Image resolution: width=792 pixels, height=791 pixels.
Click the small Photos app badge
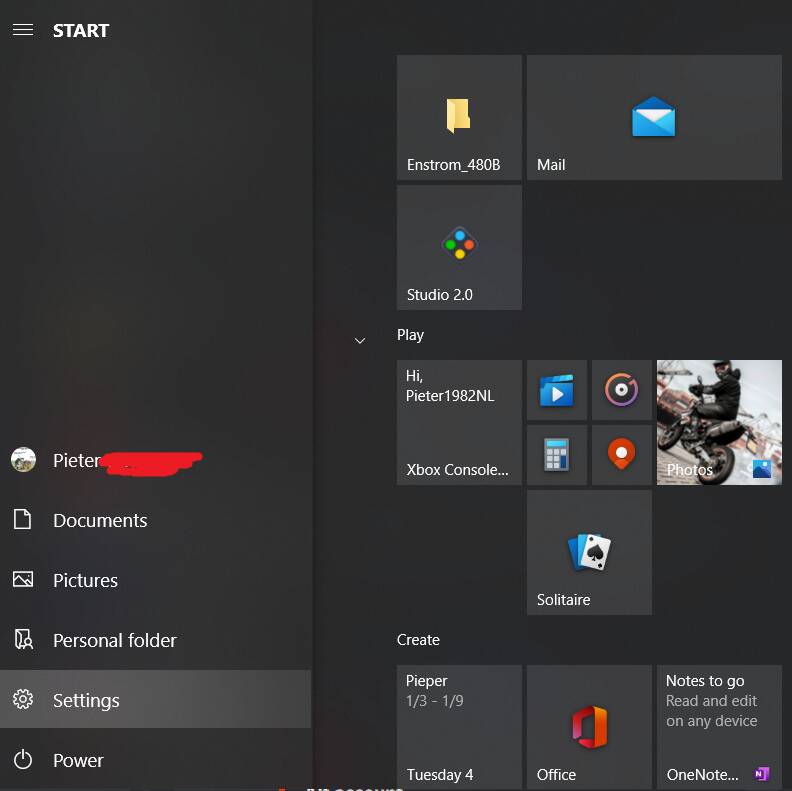[x=762, y=469]
